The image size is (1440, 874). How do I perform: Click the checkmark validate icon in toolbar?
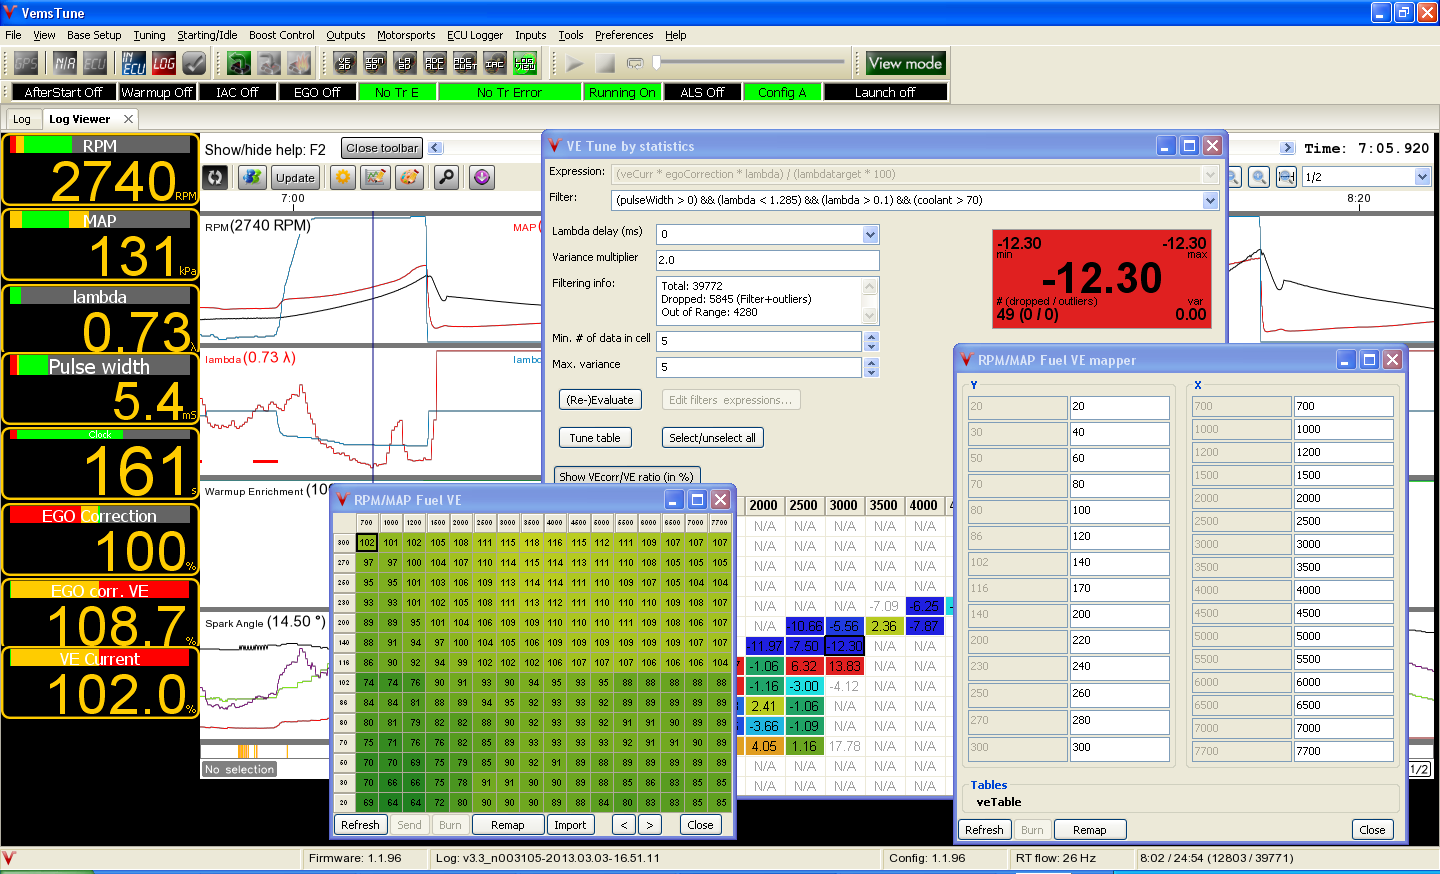click(194, 64)
